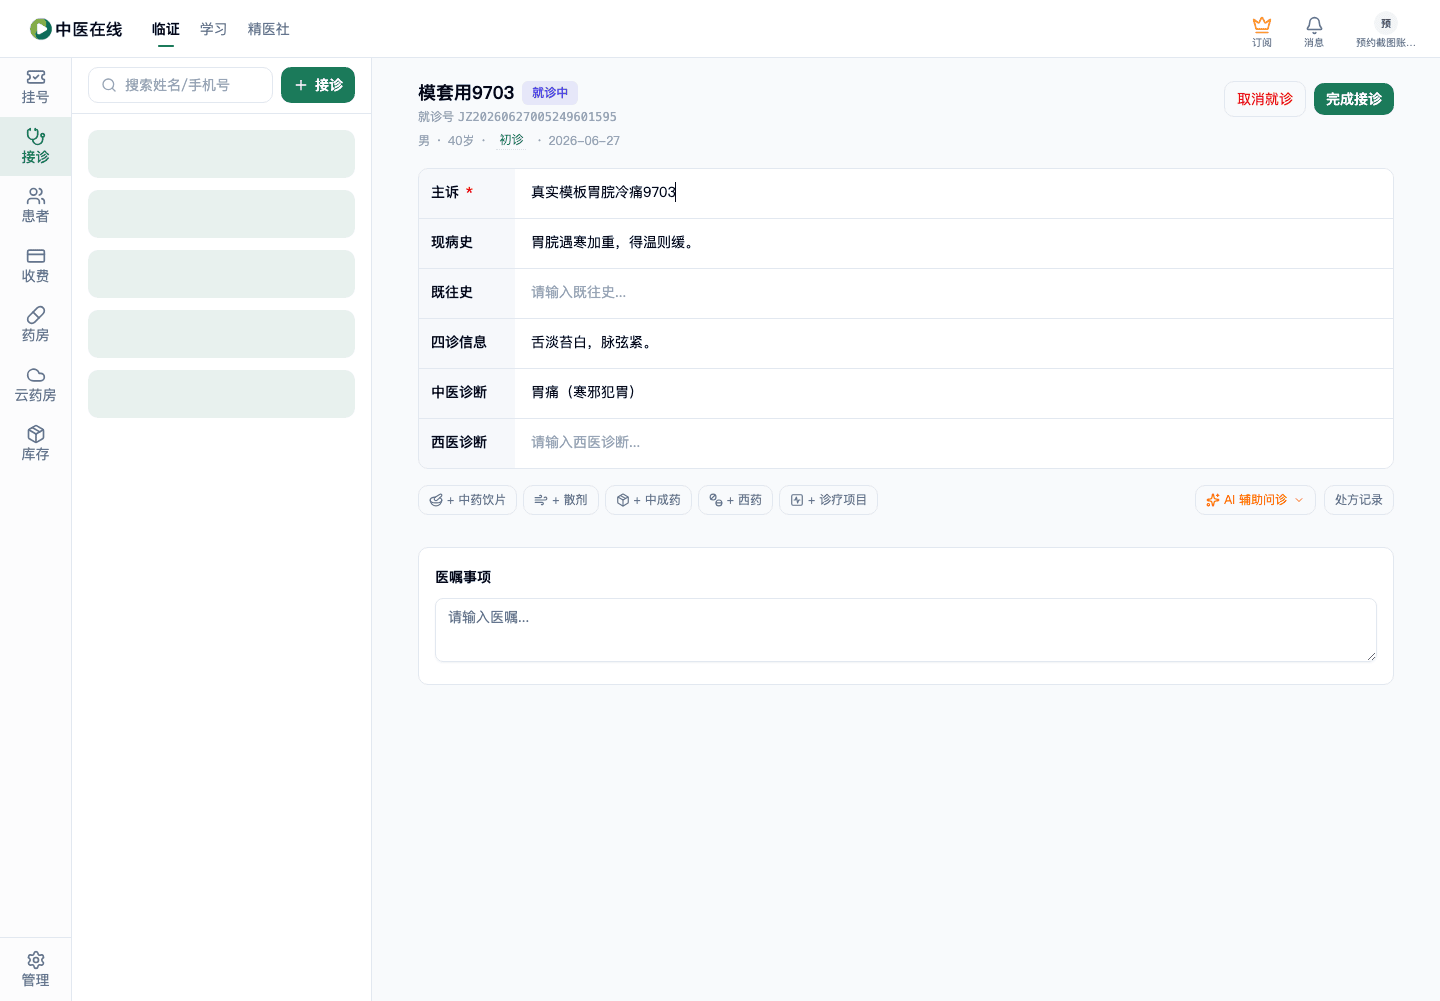Click the 四诊信息 field
The image size is (1440, 1001).
[954, 342]
